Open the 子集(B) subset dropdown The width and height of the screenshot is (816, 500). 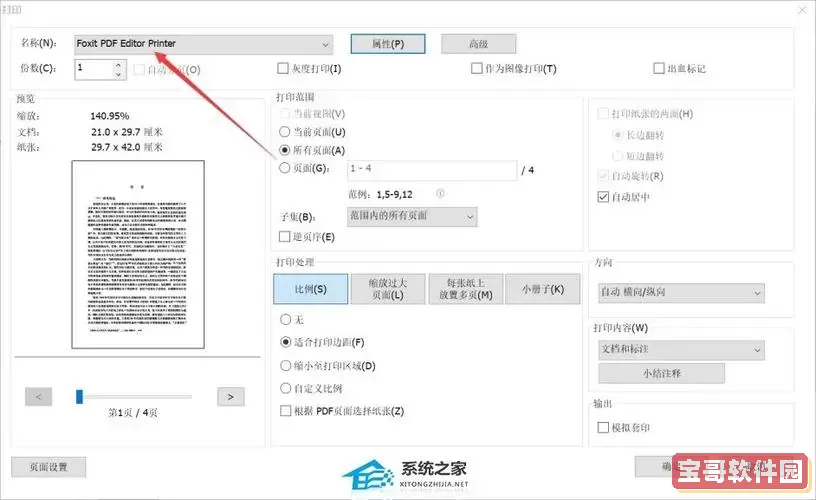(x=412, y=216)
